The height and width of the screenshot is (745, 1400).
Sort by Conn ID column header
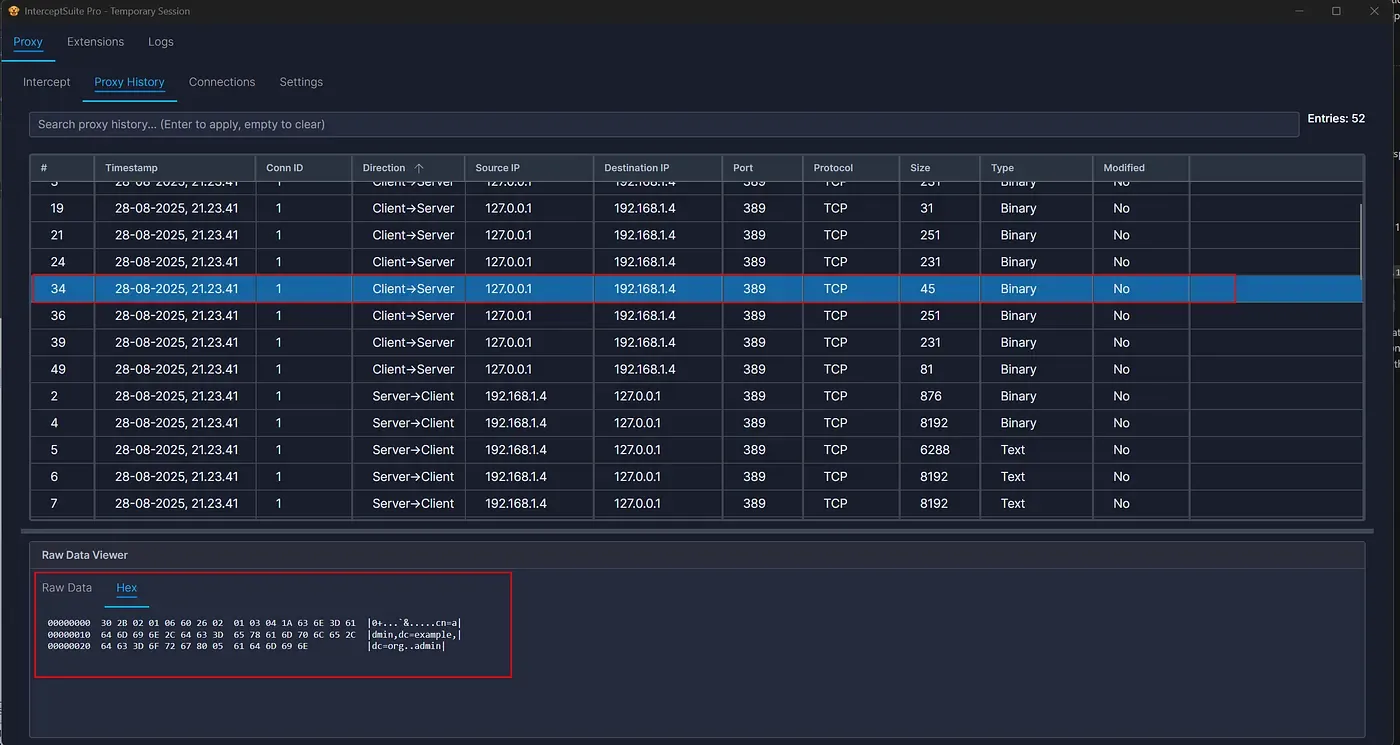tap(304, 168)
